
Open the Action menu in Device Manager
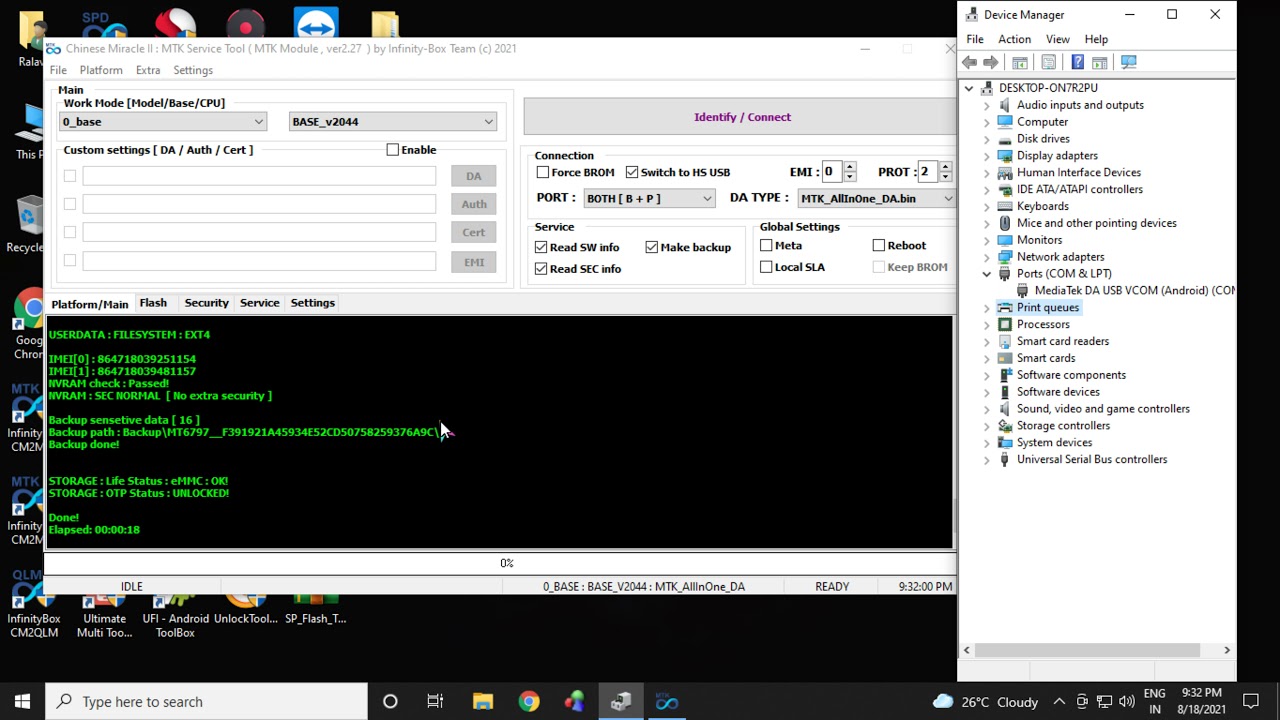click(1014, 39)
